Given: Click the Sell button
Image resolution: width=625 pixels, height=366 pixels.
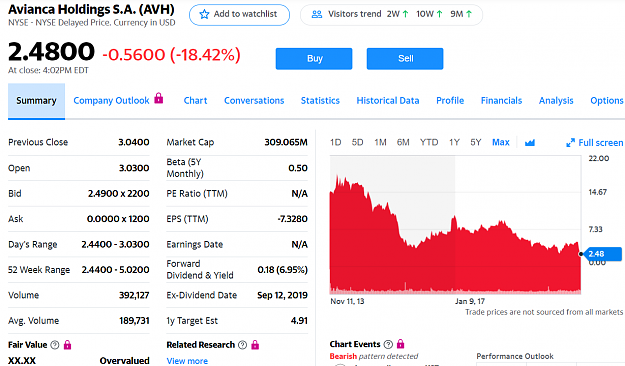Looking at the screenshot, I should click(405, 59).
